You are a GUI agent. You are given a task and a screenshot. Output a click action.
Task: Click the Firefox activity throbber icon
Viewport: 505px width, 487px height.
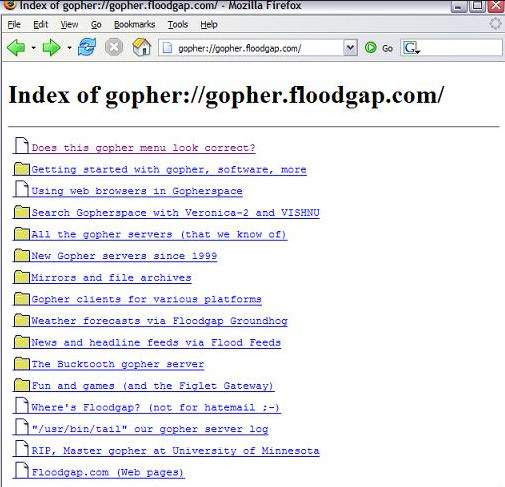point(495,24)
